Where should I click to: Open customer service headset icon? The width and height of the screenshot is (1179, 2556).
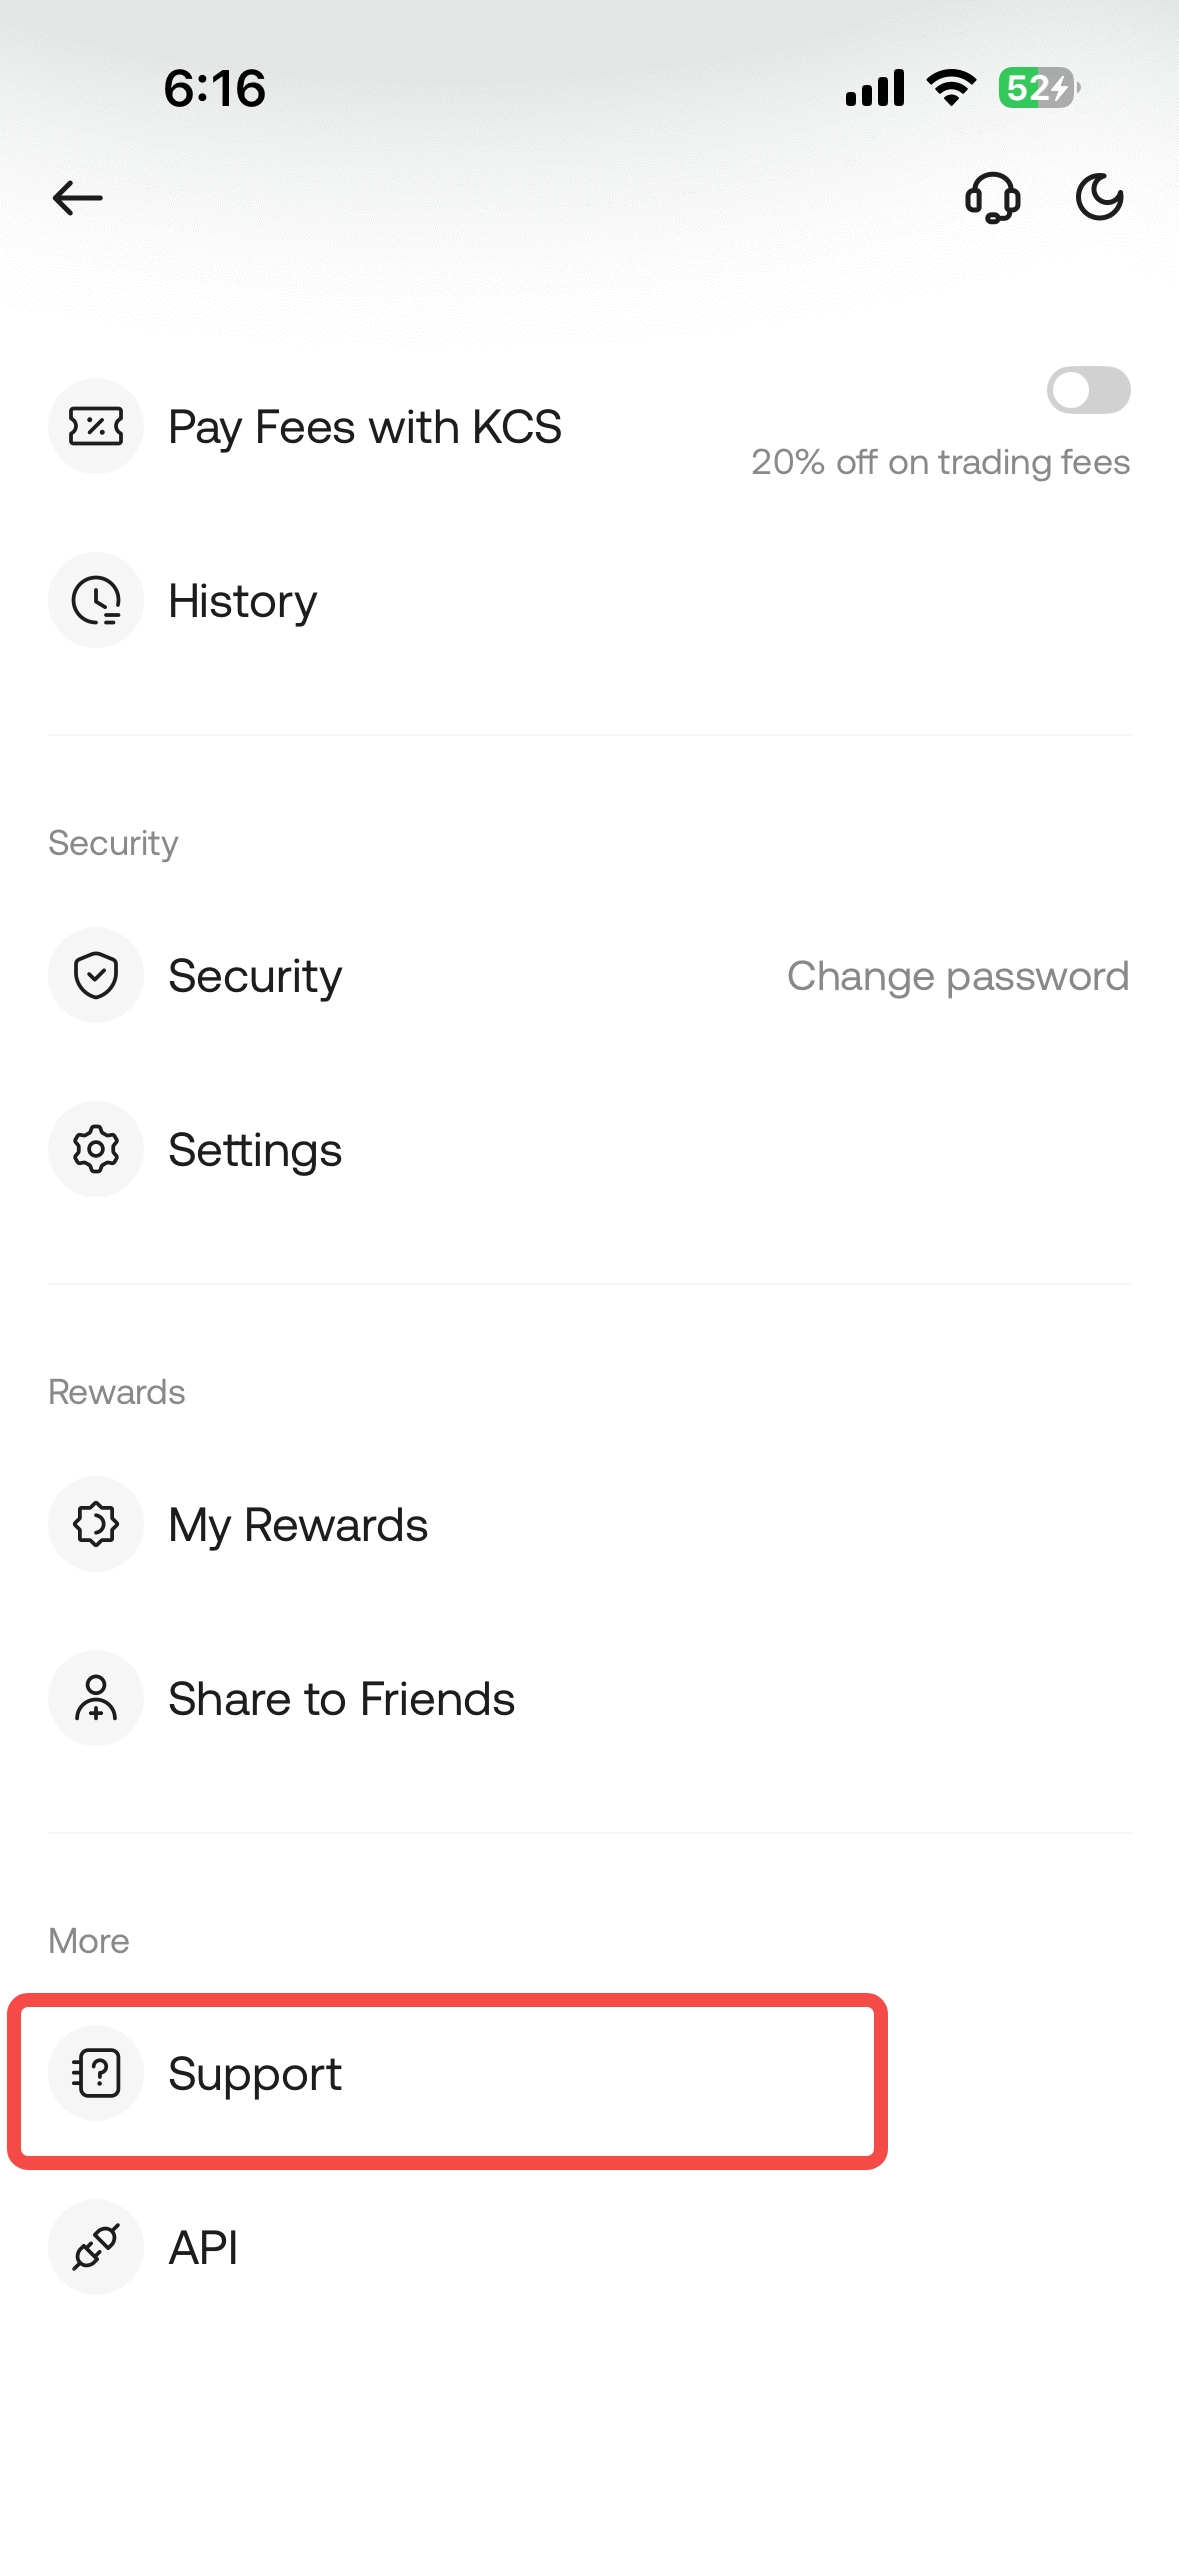[x=992, y=198]
